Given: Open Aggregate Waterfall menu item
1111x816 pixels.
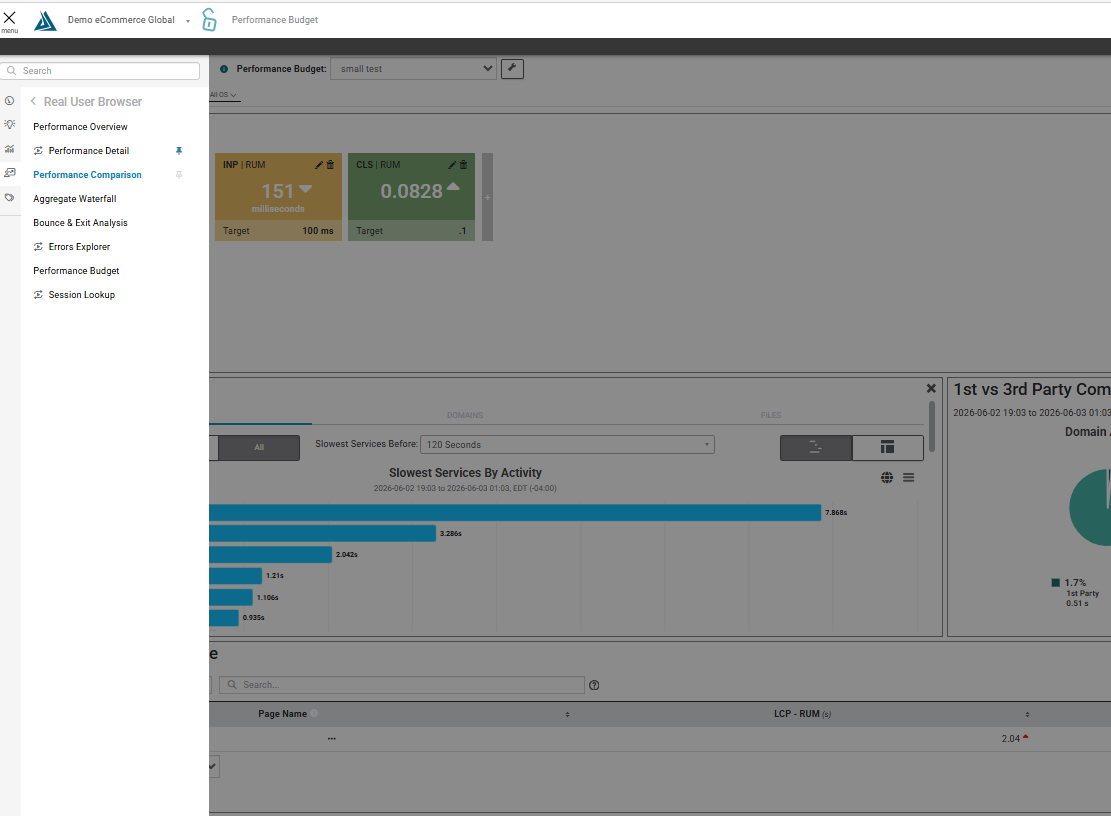Looking at the screenshot, I should [x=74, y=199].
